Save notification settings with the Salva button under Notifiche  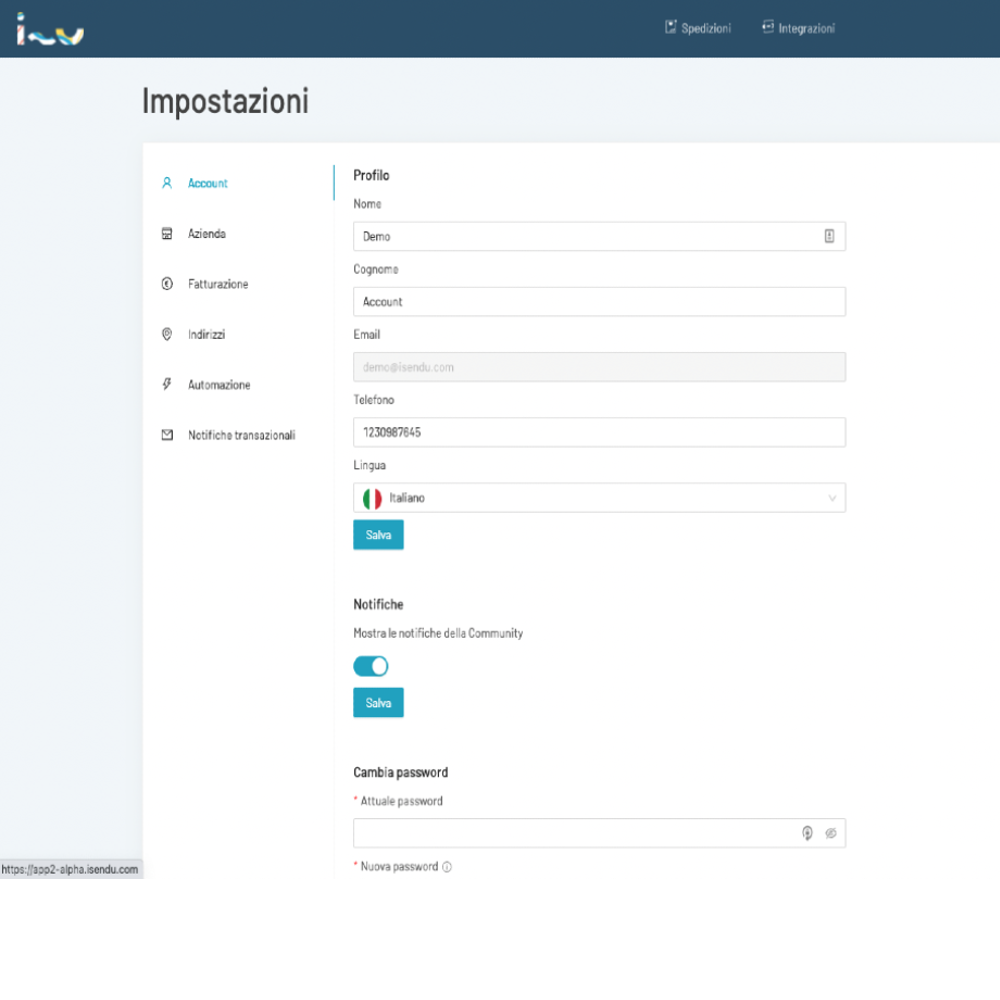(378, 702)
